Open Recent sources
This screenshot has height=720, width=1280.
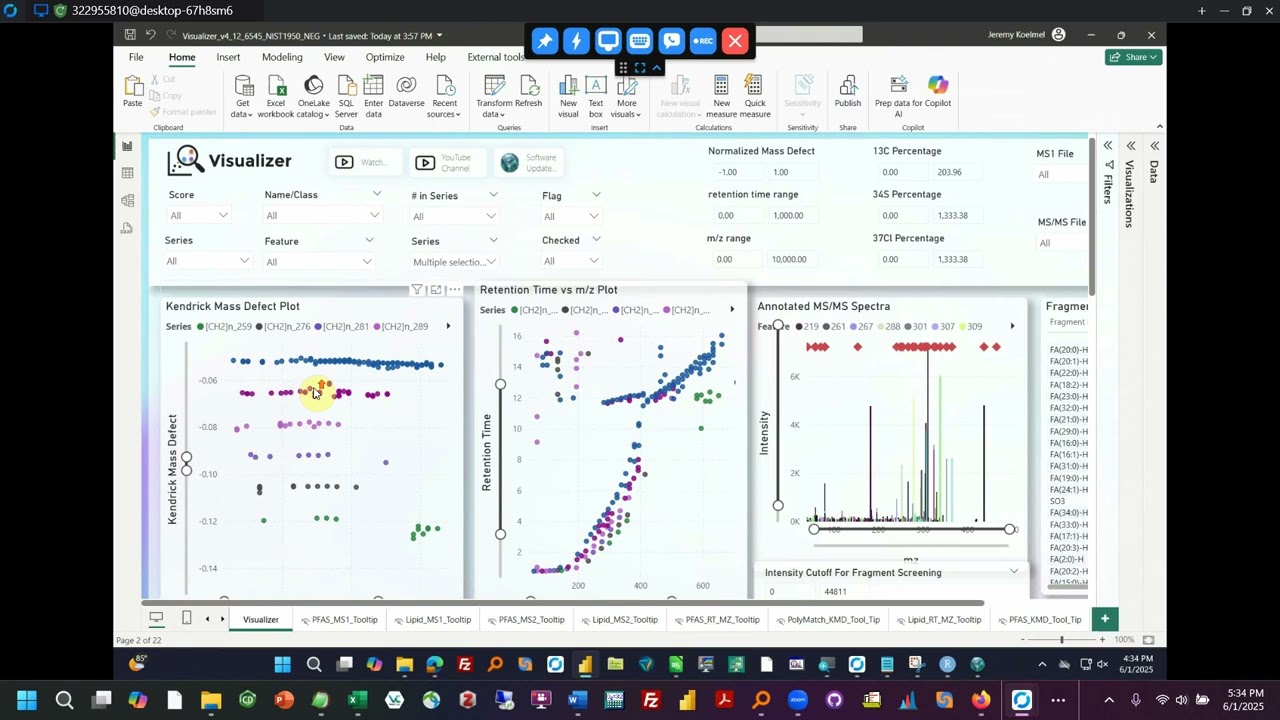(x=444, y=96)
